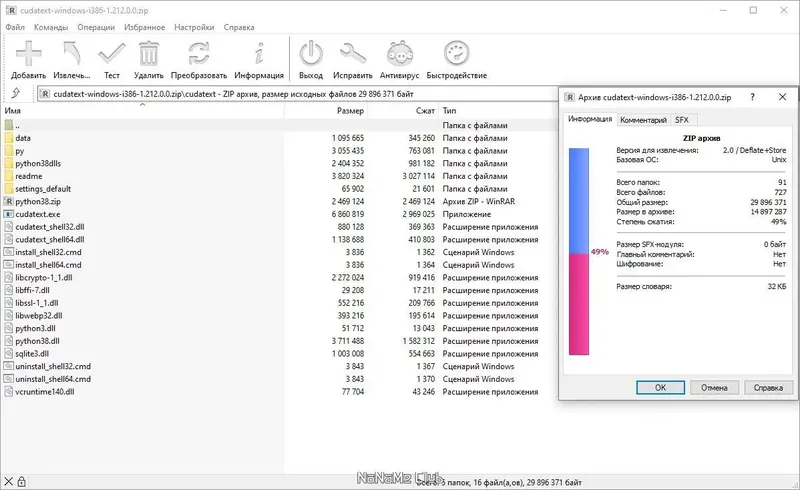Select vcruntime140.dll file

click(x=44, y=392)
